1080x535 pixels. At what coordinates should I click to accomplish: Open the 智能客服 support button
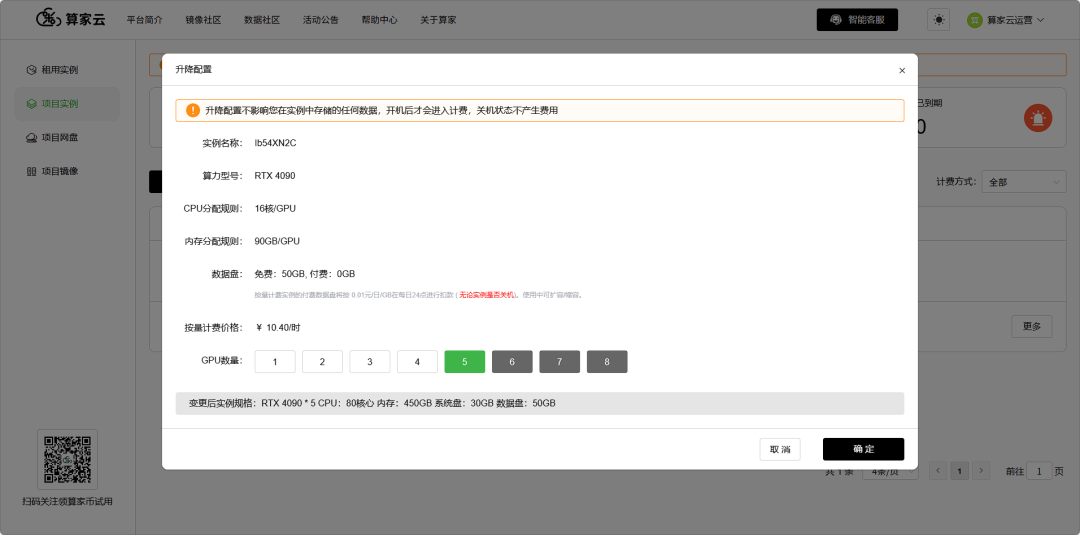[858, 20]
